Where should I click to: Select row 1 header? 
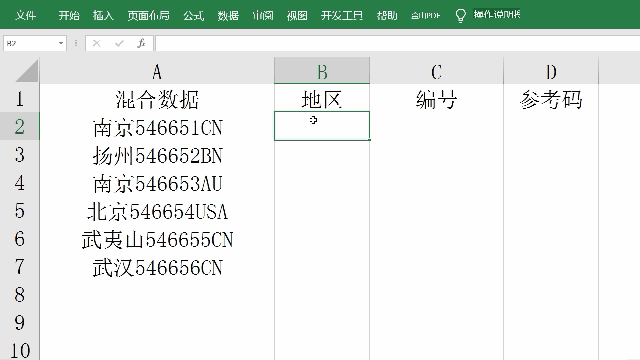tap(20, 98)
